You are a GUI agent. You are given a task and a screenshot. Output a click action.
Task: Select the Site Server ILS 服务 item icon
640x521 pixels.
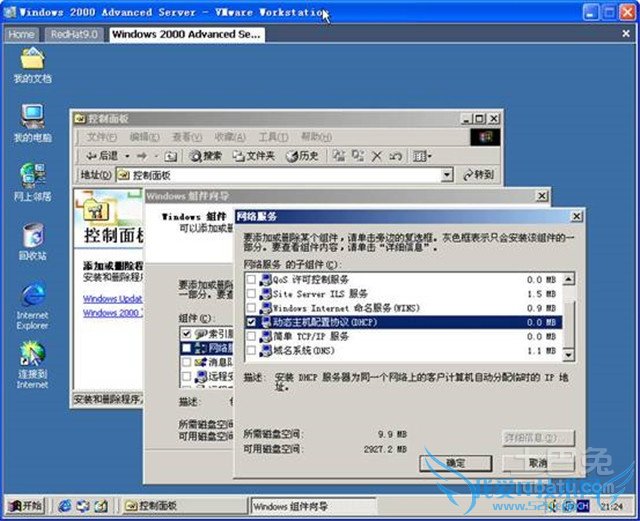point(266,294)
